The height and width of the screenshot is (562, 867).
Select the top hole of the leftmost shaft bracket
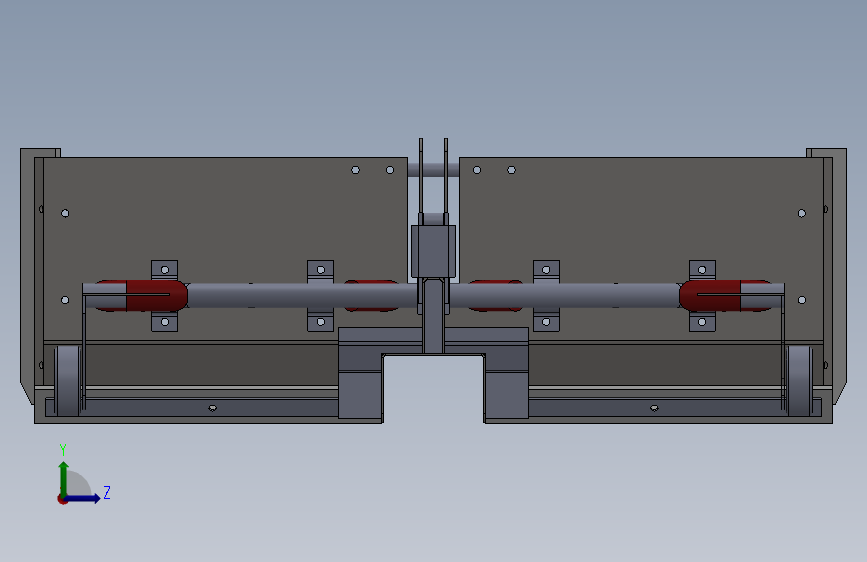[165, 270]
